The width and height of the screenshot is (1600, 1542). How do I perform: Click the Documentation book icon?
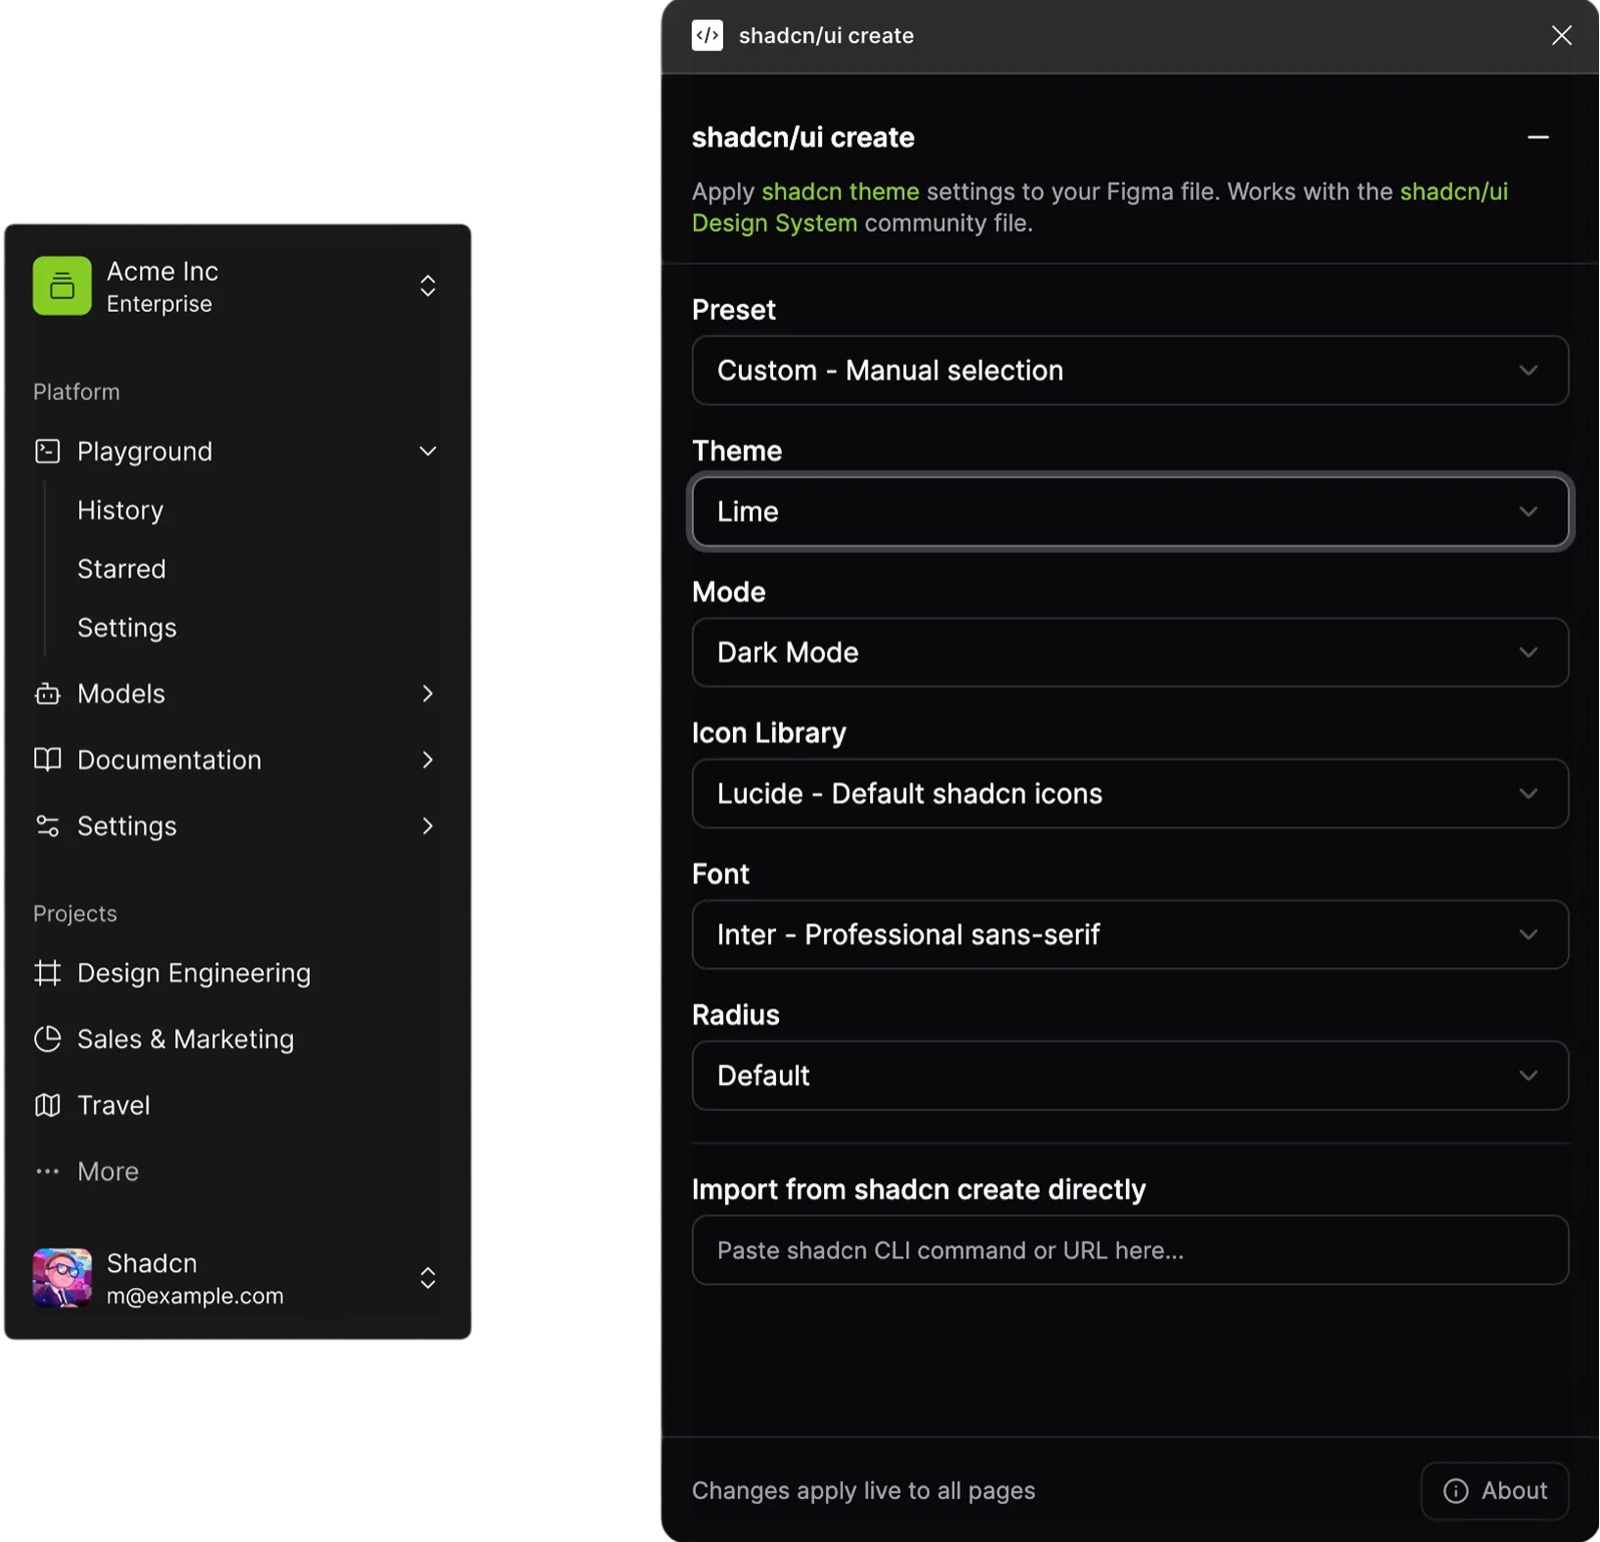pos(47,759)
